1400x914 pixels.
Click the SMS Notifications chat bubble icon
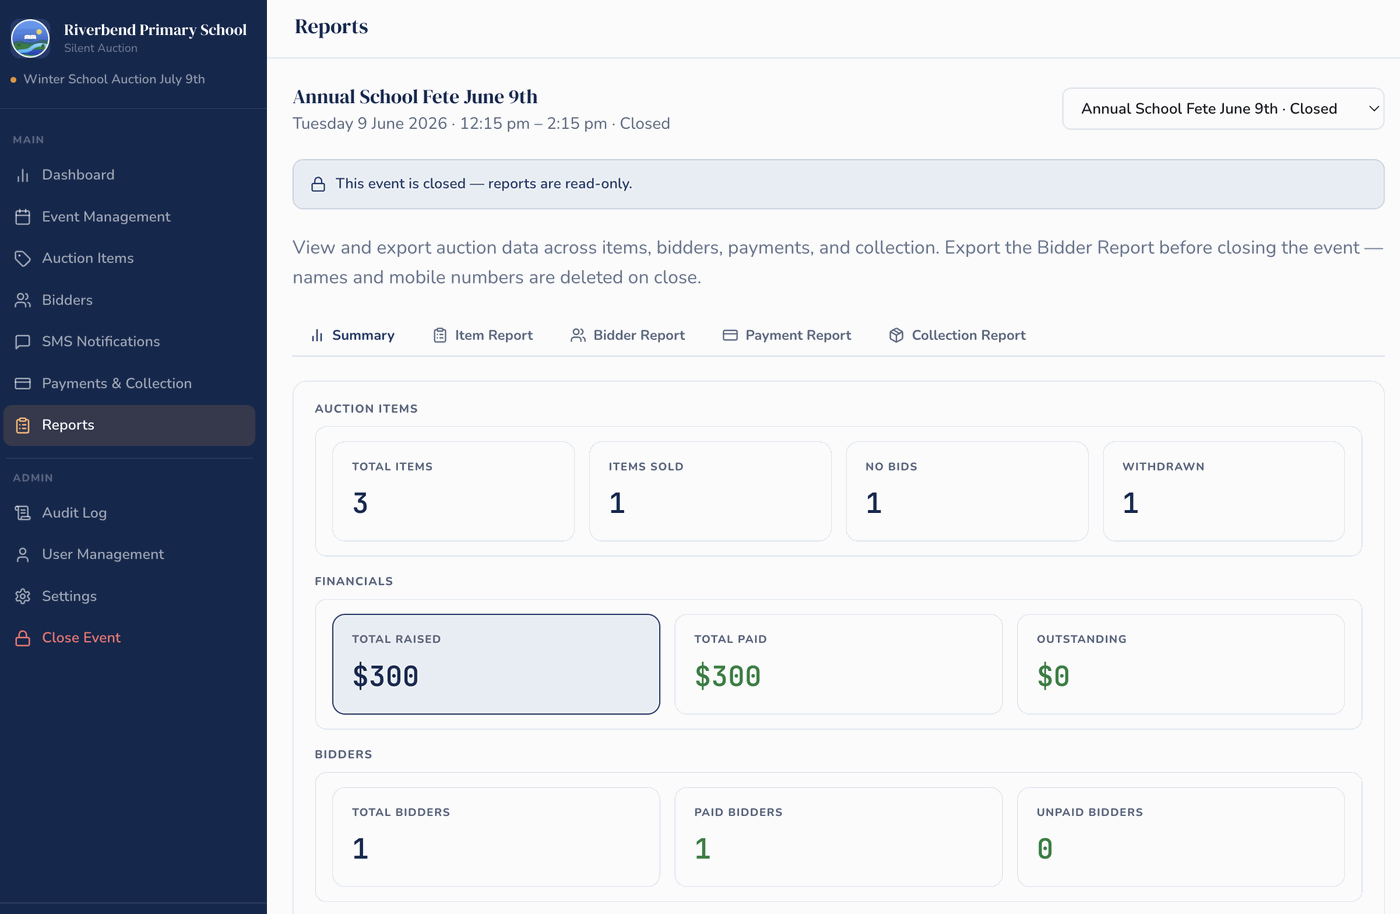click(23, 342)
